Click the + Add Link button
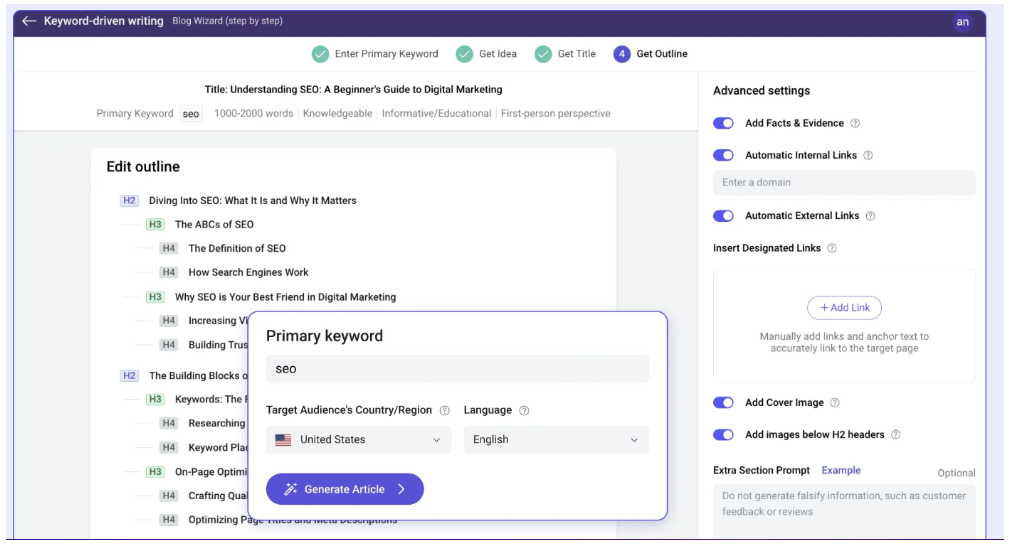1014x556 pixels. [x=844, y=308]
